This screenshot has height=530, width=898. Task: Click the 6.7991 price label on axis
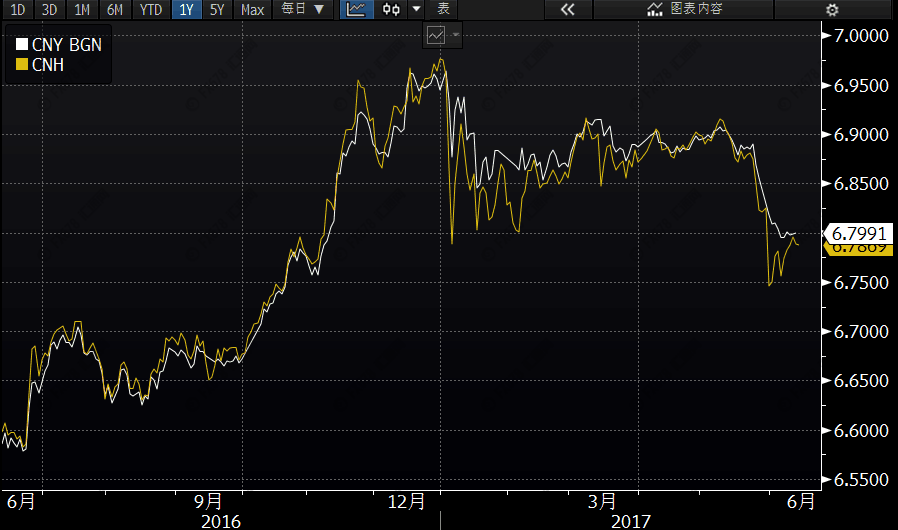tap(859, 233)
